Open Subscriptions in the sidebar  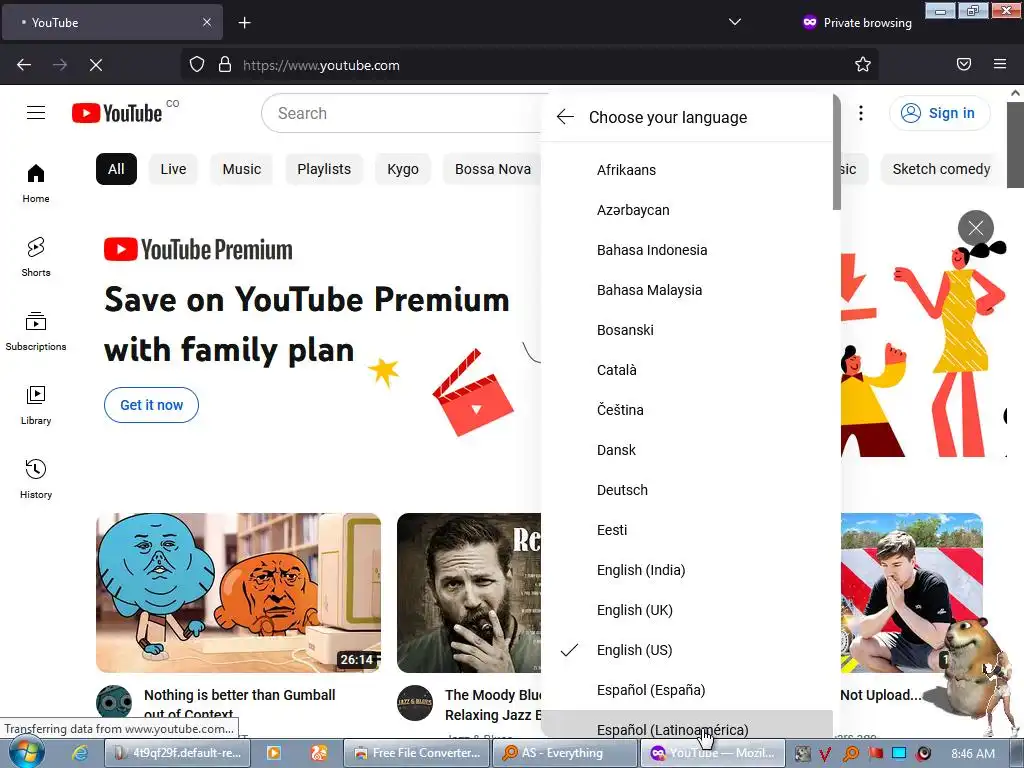point(36,332)
